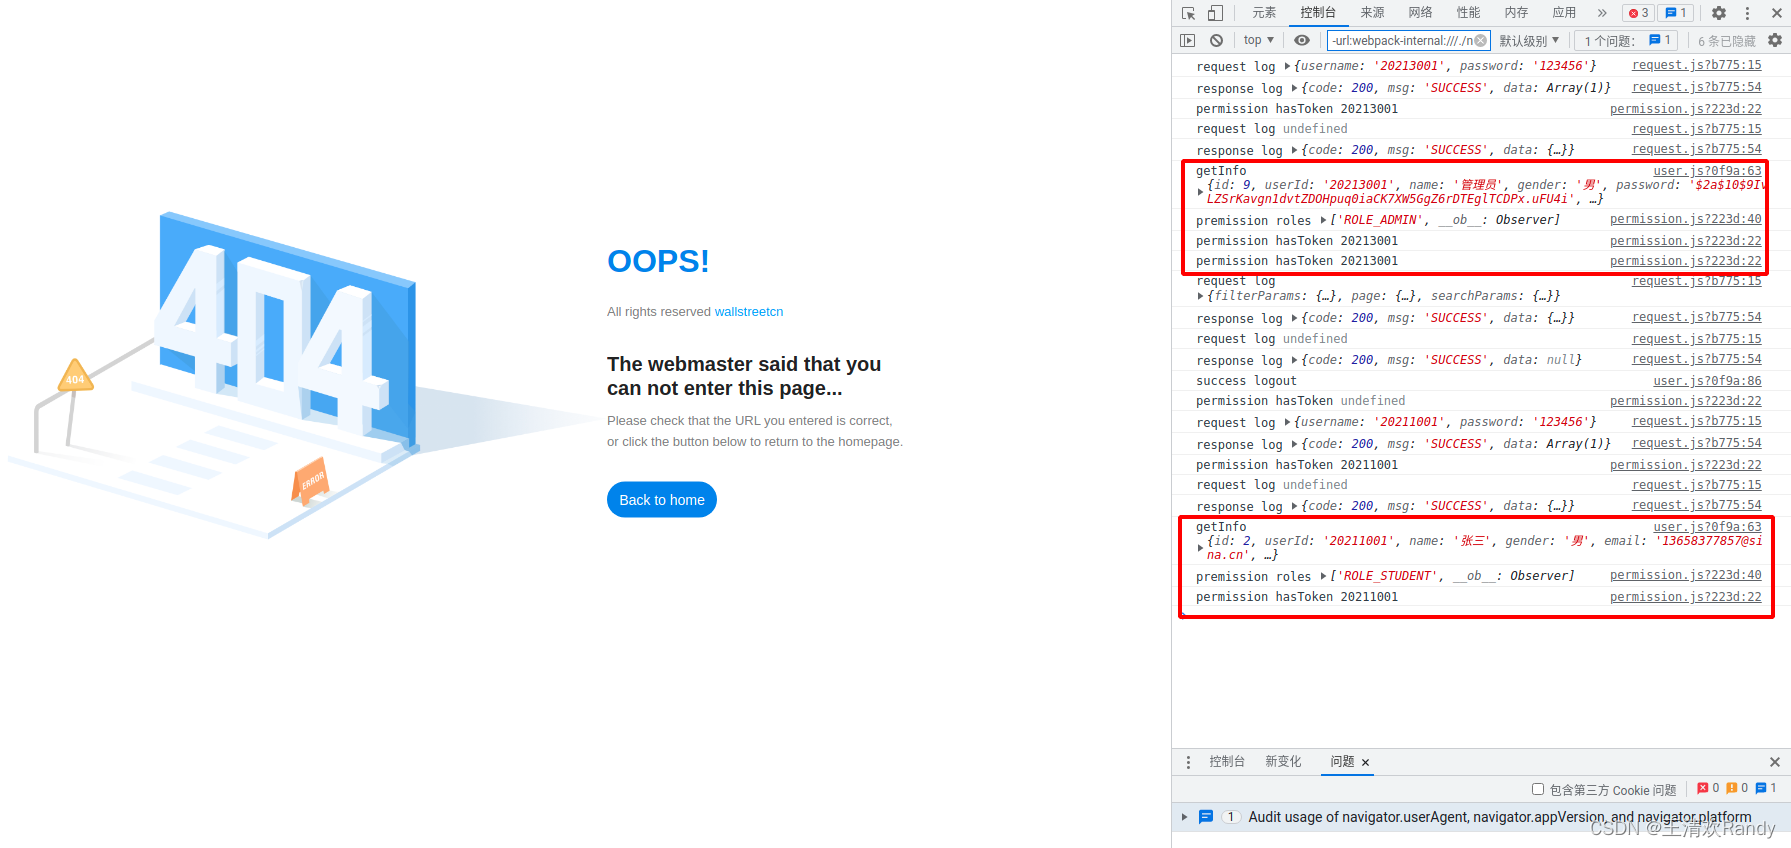Open the DevTools three-dot menu

pyautogui.click(x=1747, y=13)
